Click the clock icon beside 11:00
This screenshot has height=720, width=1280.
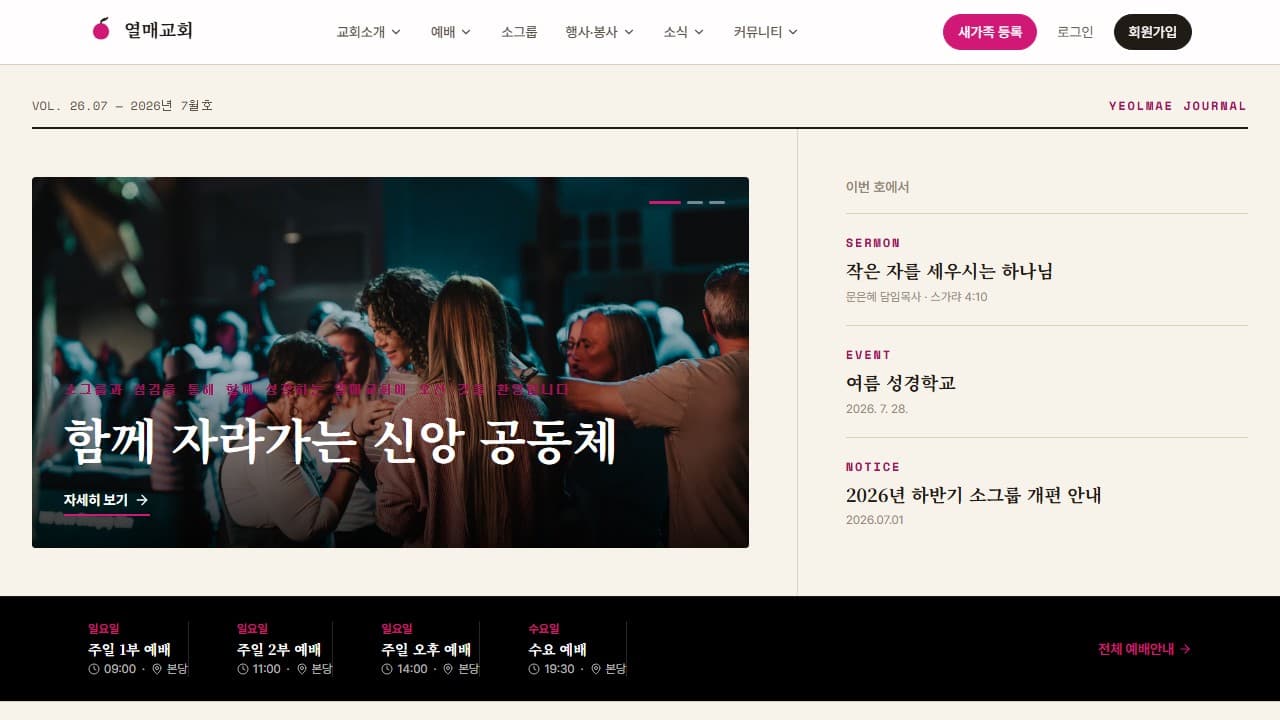click(x=243, y=669)
